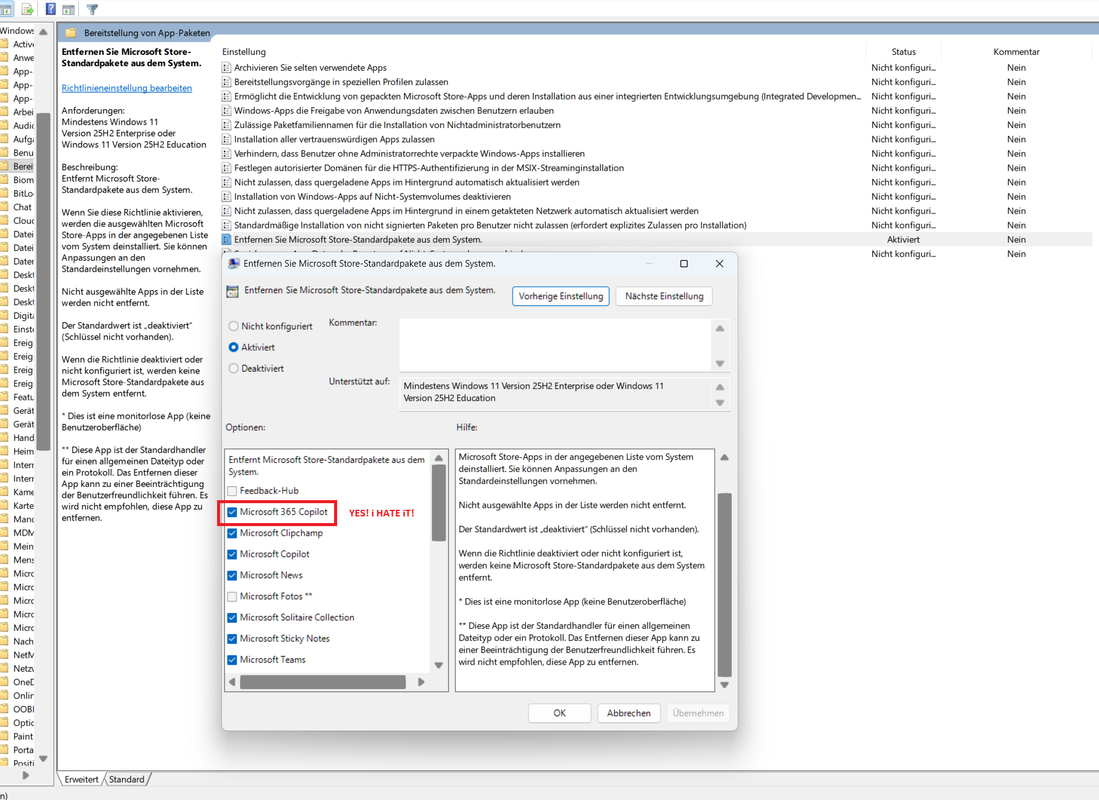Viewport: 1099px width, 800px height.
Task: Switch to the Standard tab
Action: pos(127,780)
